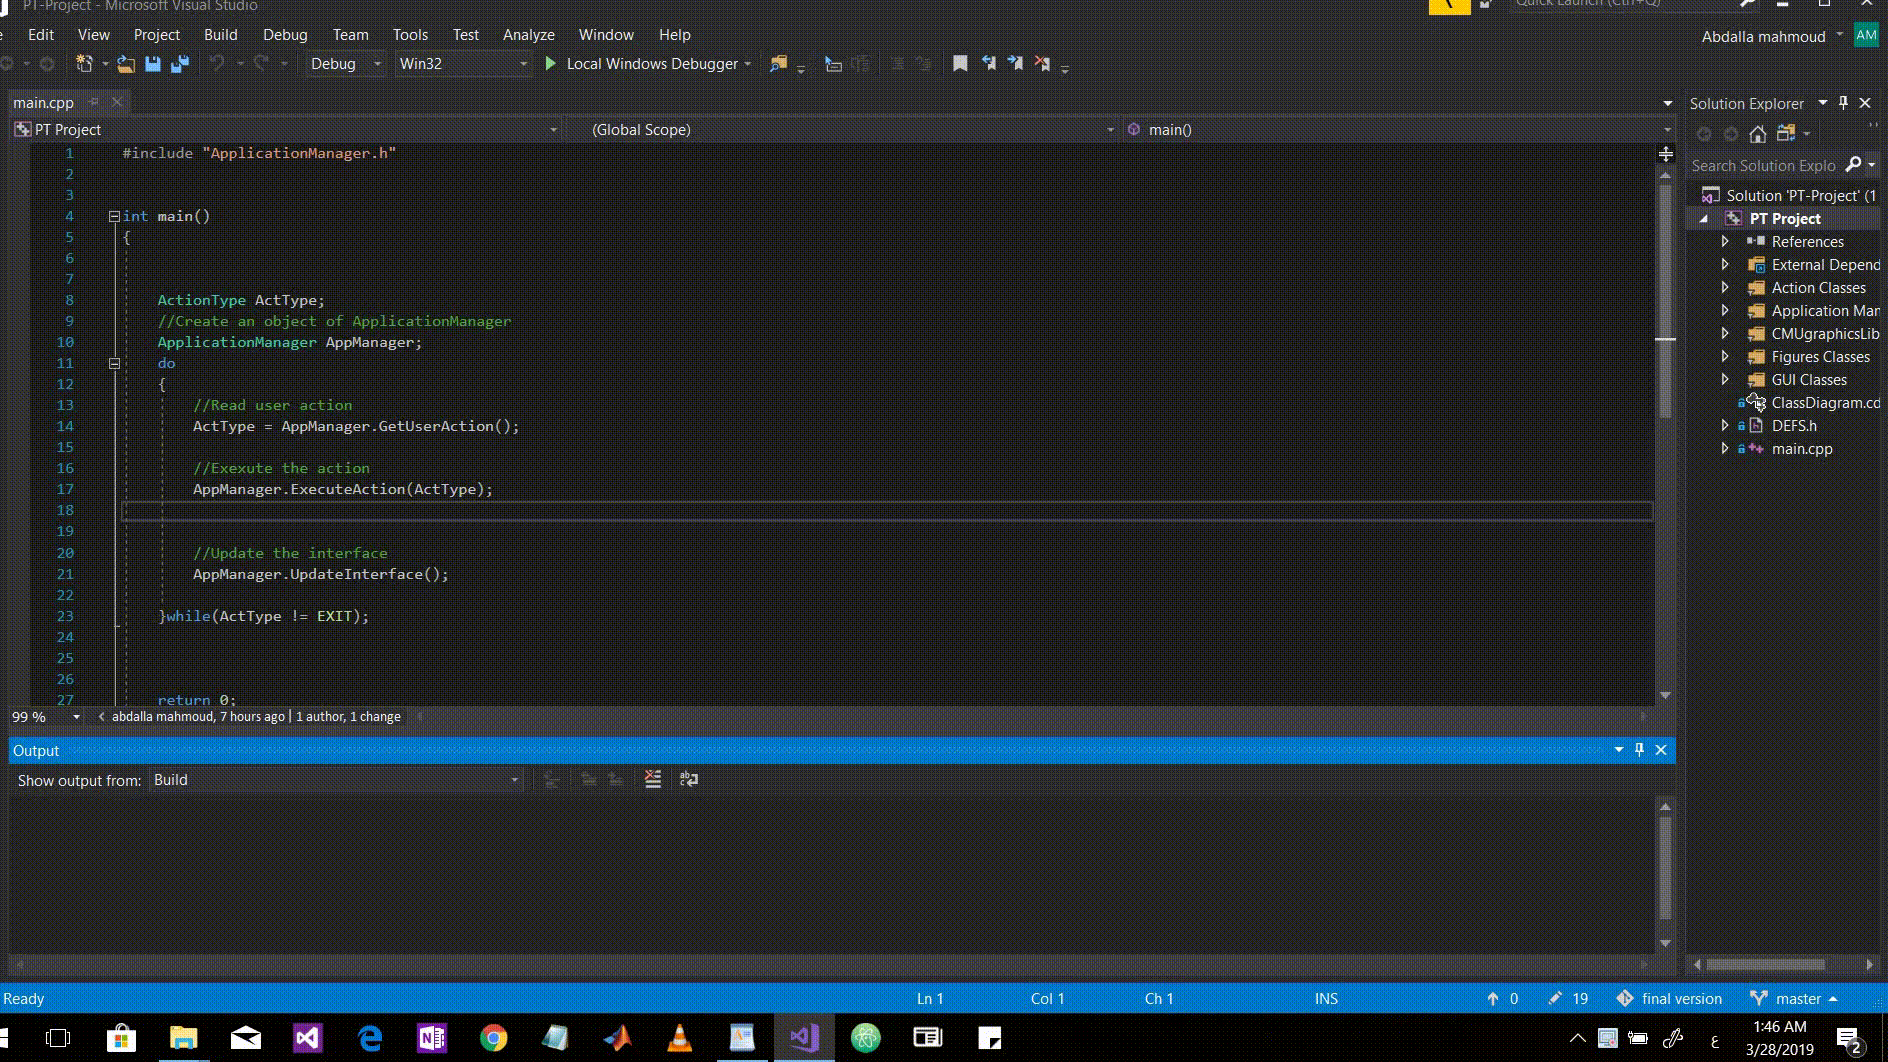Screen dimensions: 1888x1062
Task: Click the master branch in the status bar
Action: point(1795,998)
